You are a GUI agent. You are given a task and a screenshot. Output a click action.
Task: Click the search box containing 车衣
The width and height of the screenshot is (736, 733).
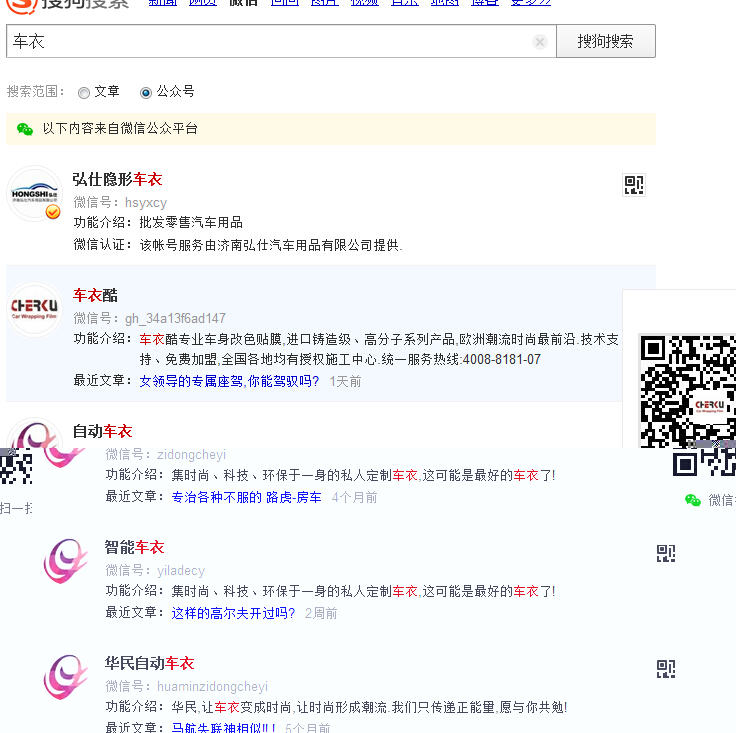(x=281, y=41)
